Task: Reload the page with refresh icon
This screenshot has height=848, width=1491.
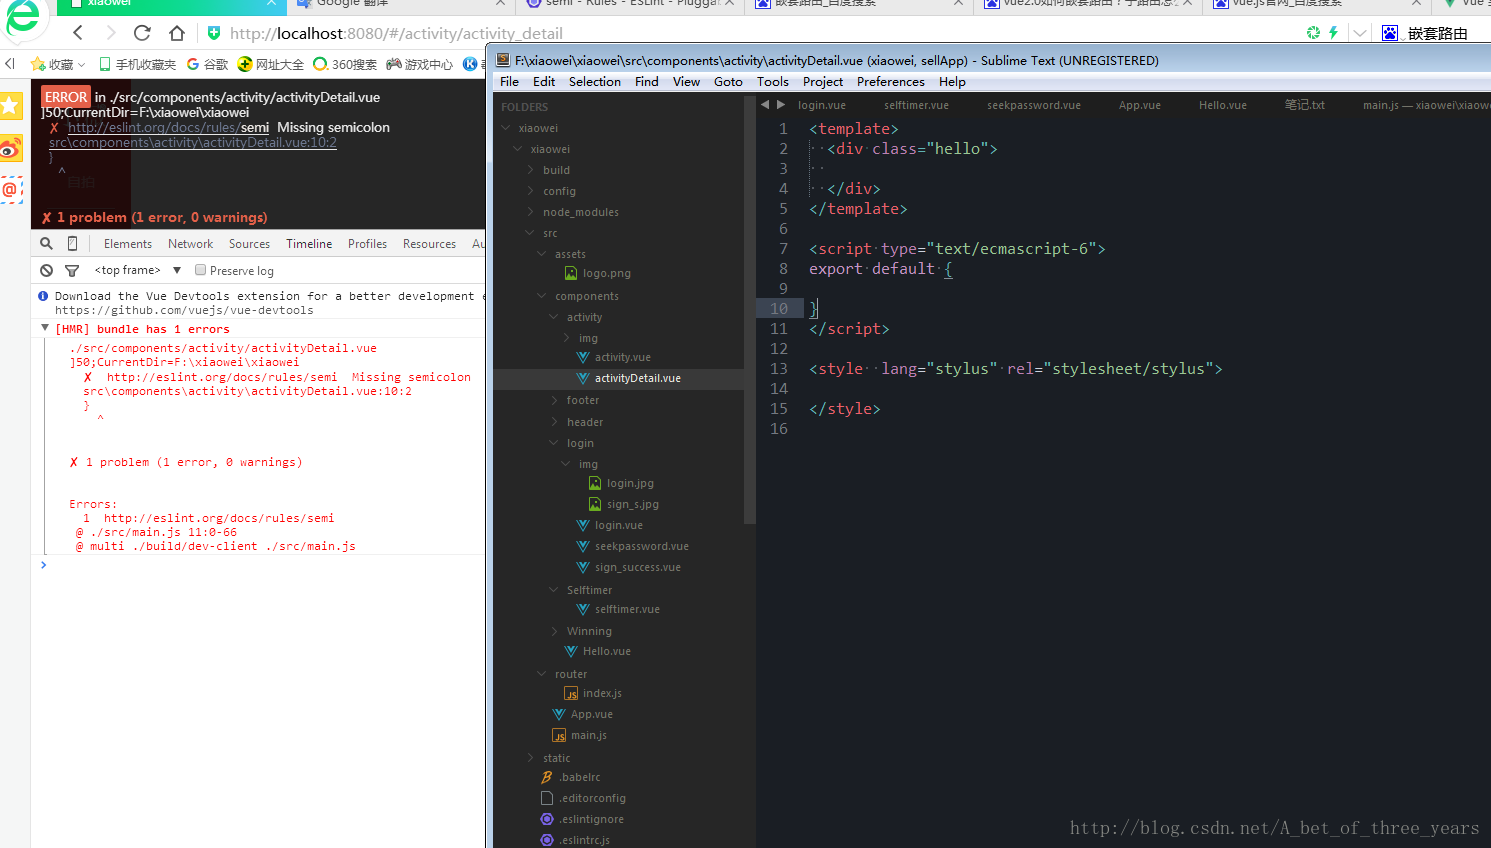Action: (142, 33)
